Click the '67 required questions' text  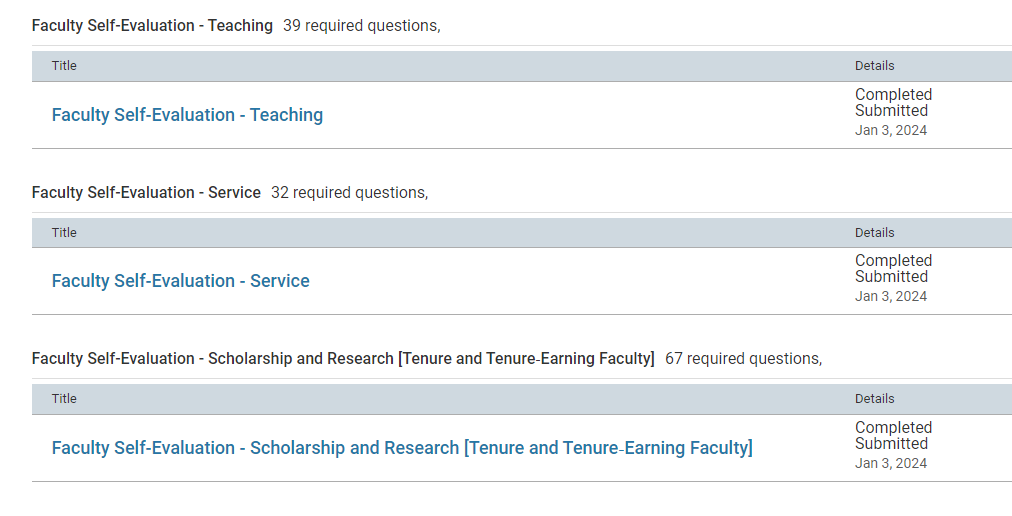pyautogui.click(x=742, y=359)
